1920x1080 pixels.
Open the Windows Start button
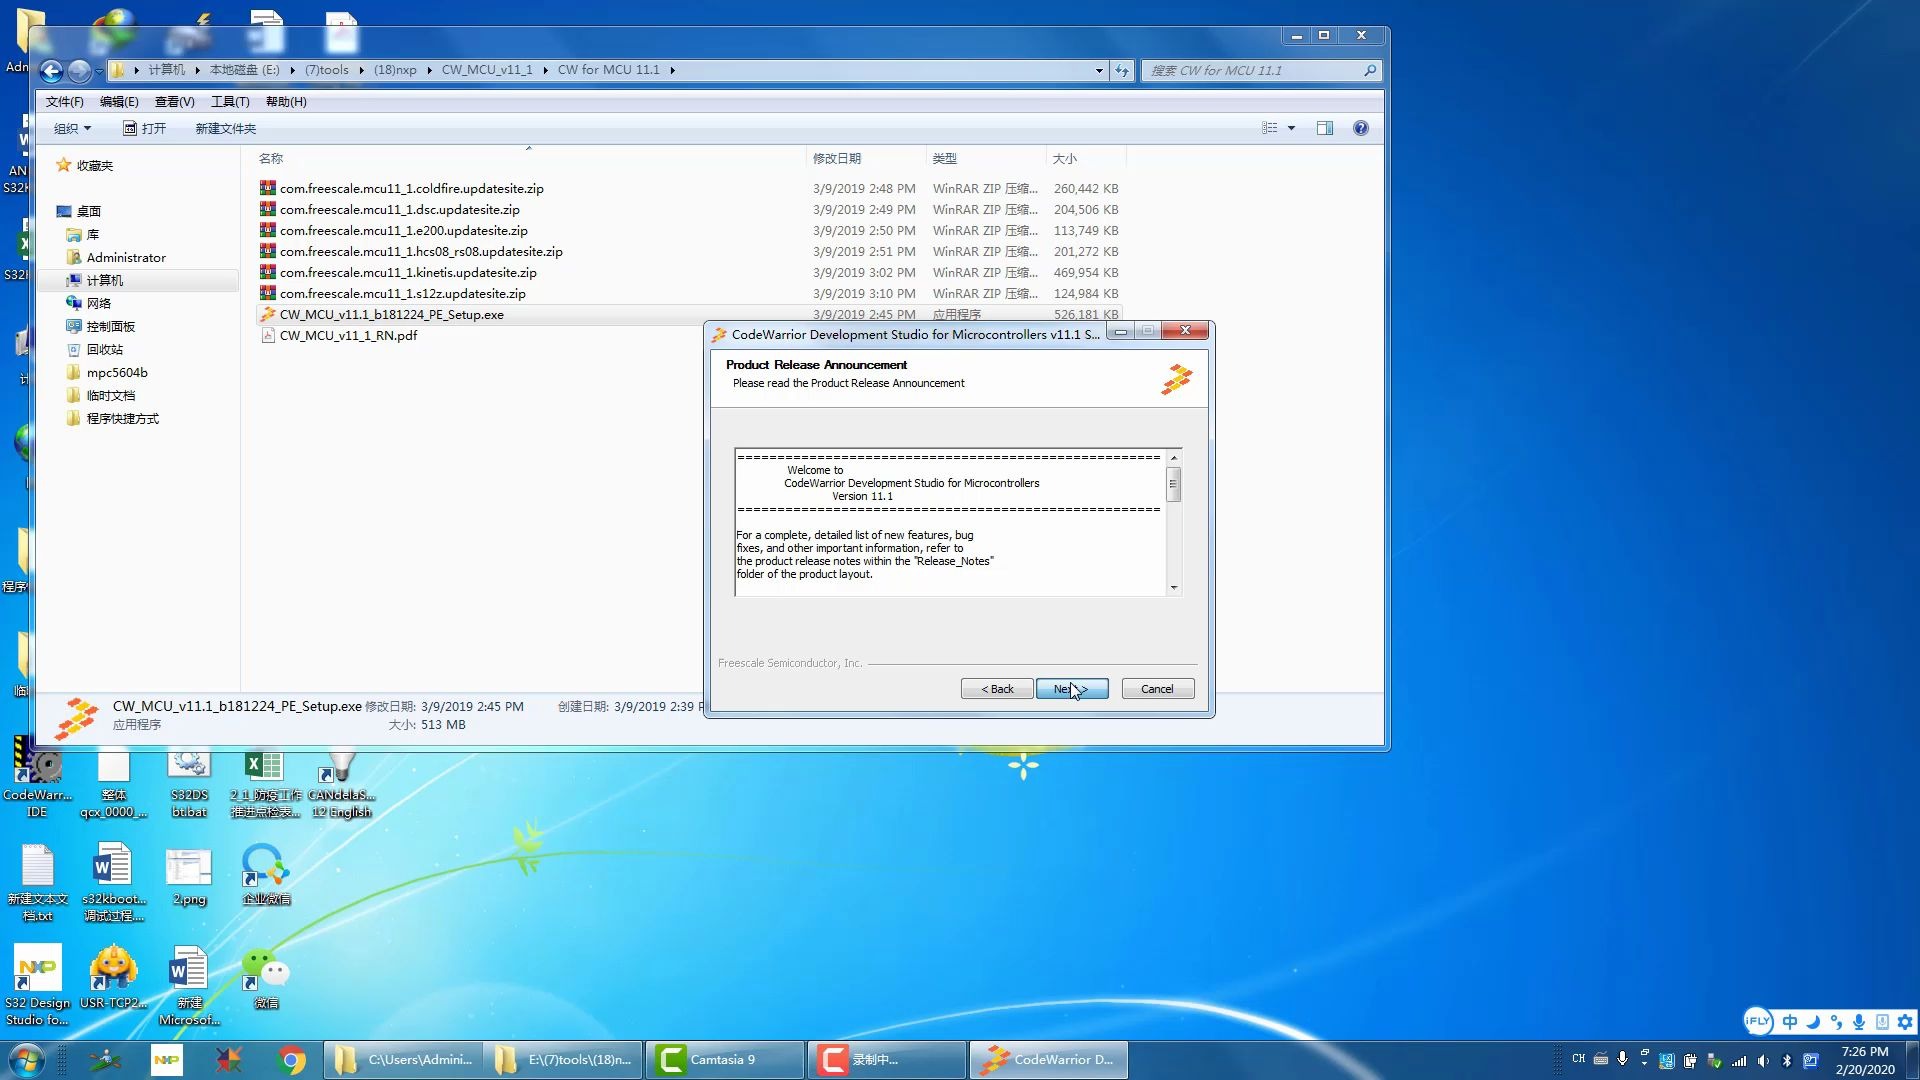point(27,1060)
